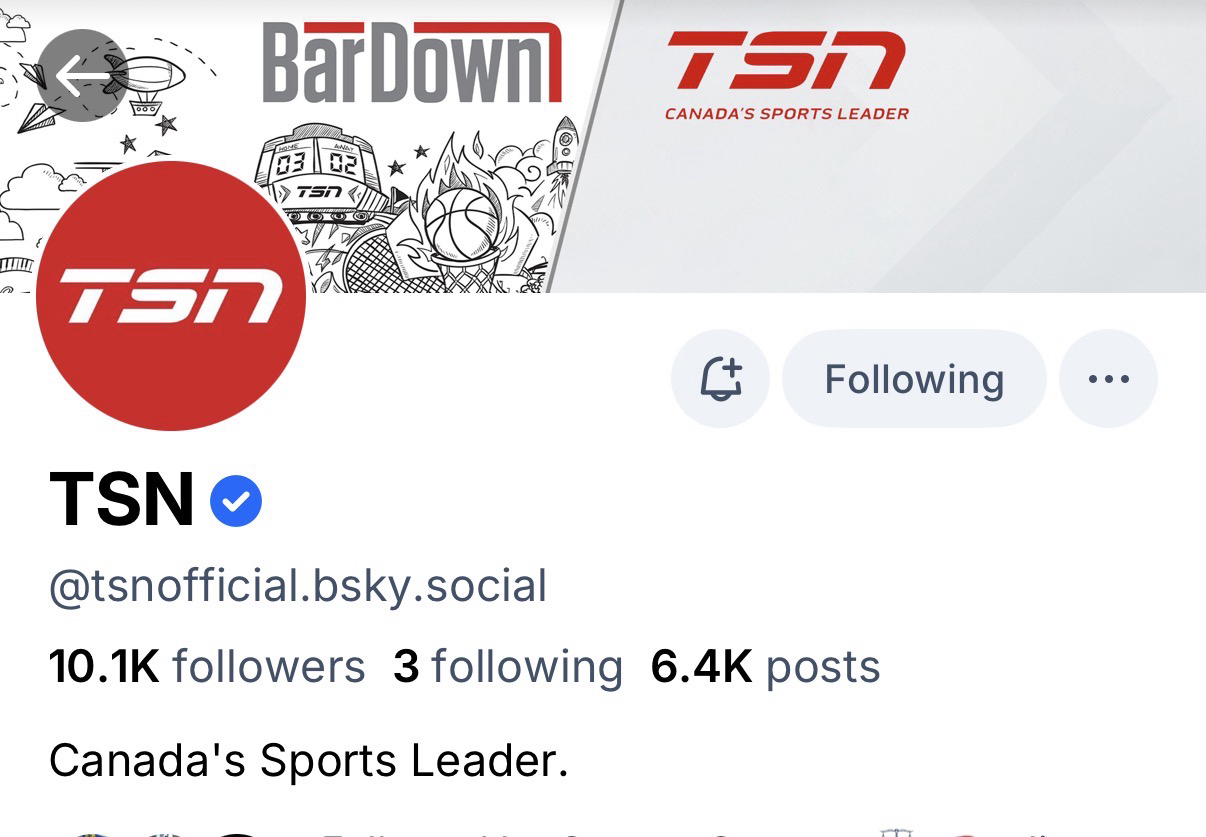The image size is (1206, 837).
Task: Click the blimp airship doodle in banner
Action: [x=150, y=77]
